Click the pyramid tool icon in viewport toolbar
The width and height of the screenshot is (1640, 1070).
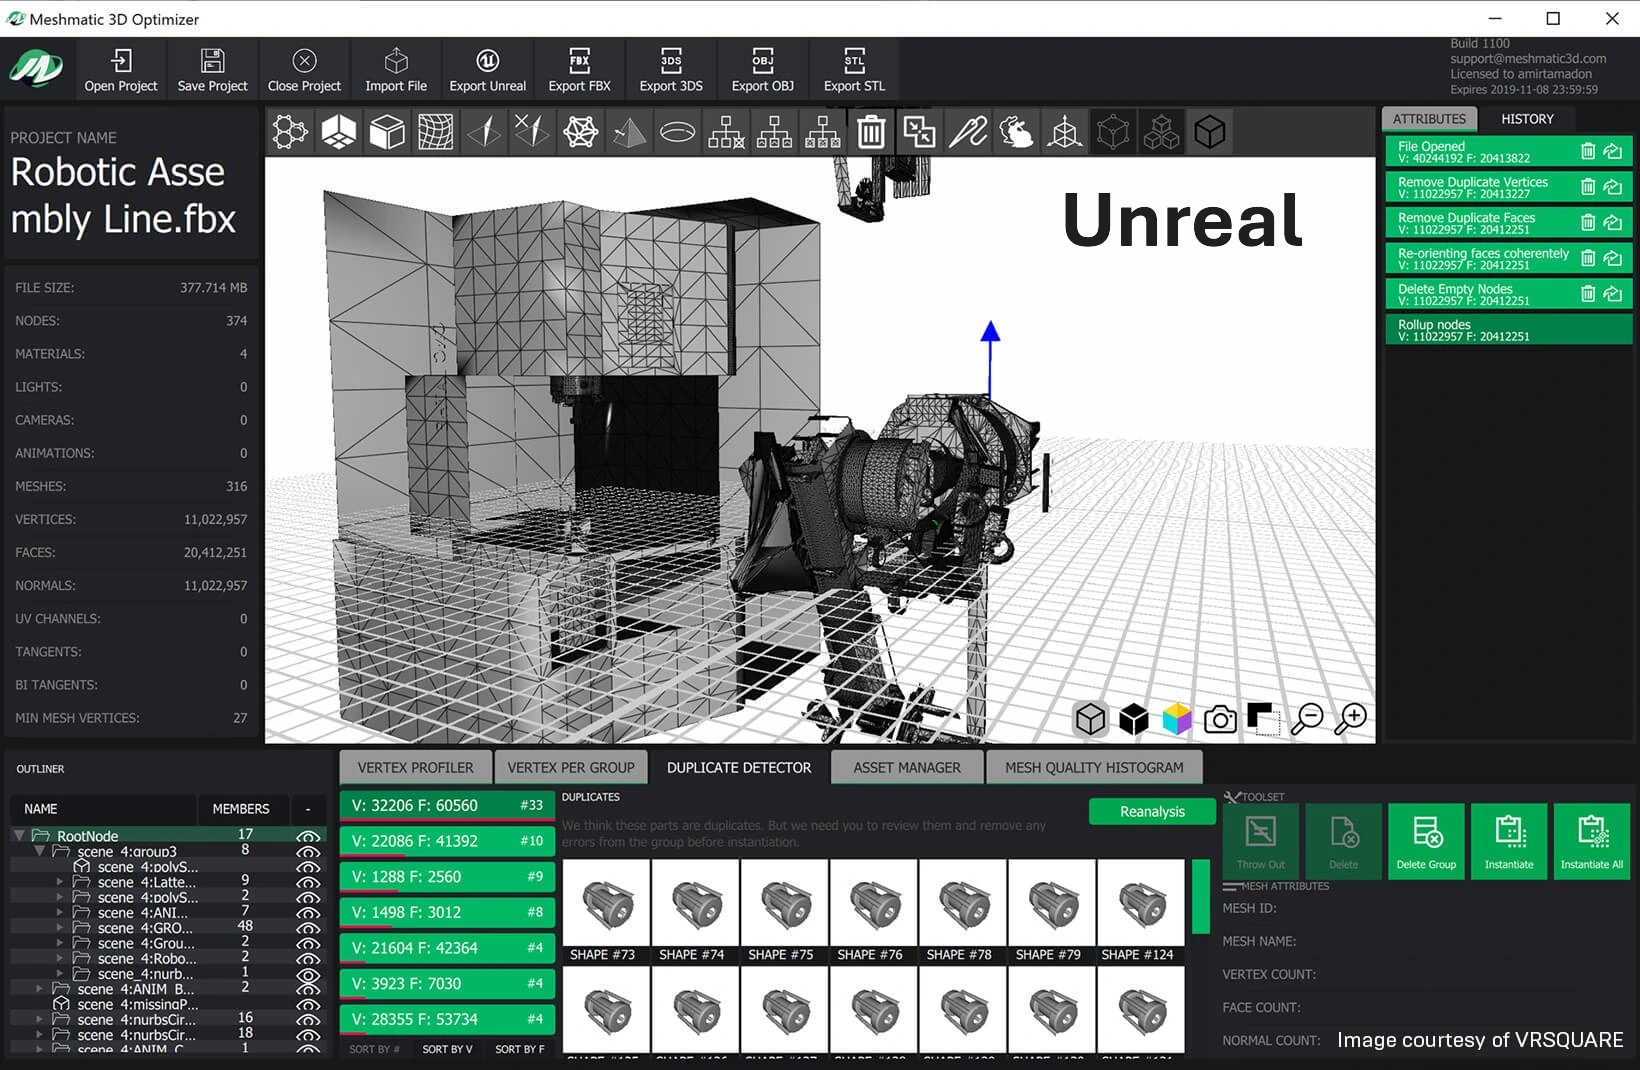629,132
